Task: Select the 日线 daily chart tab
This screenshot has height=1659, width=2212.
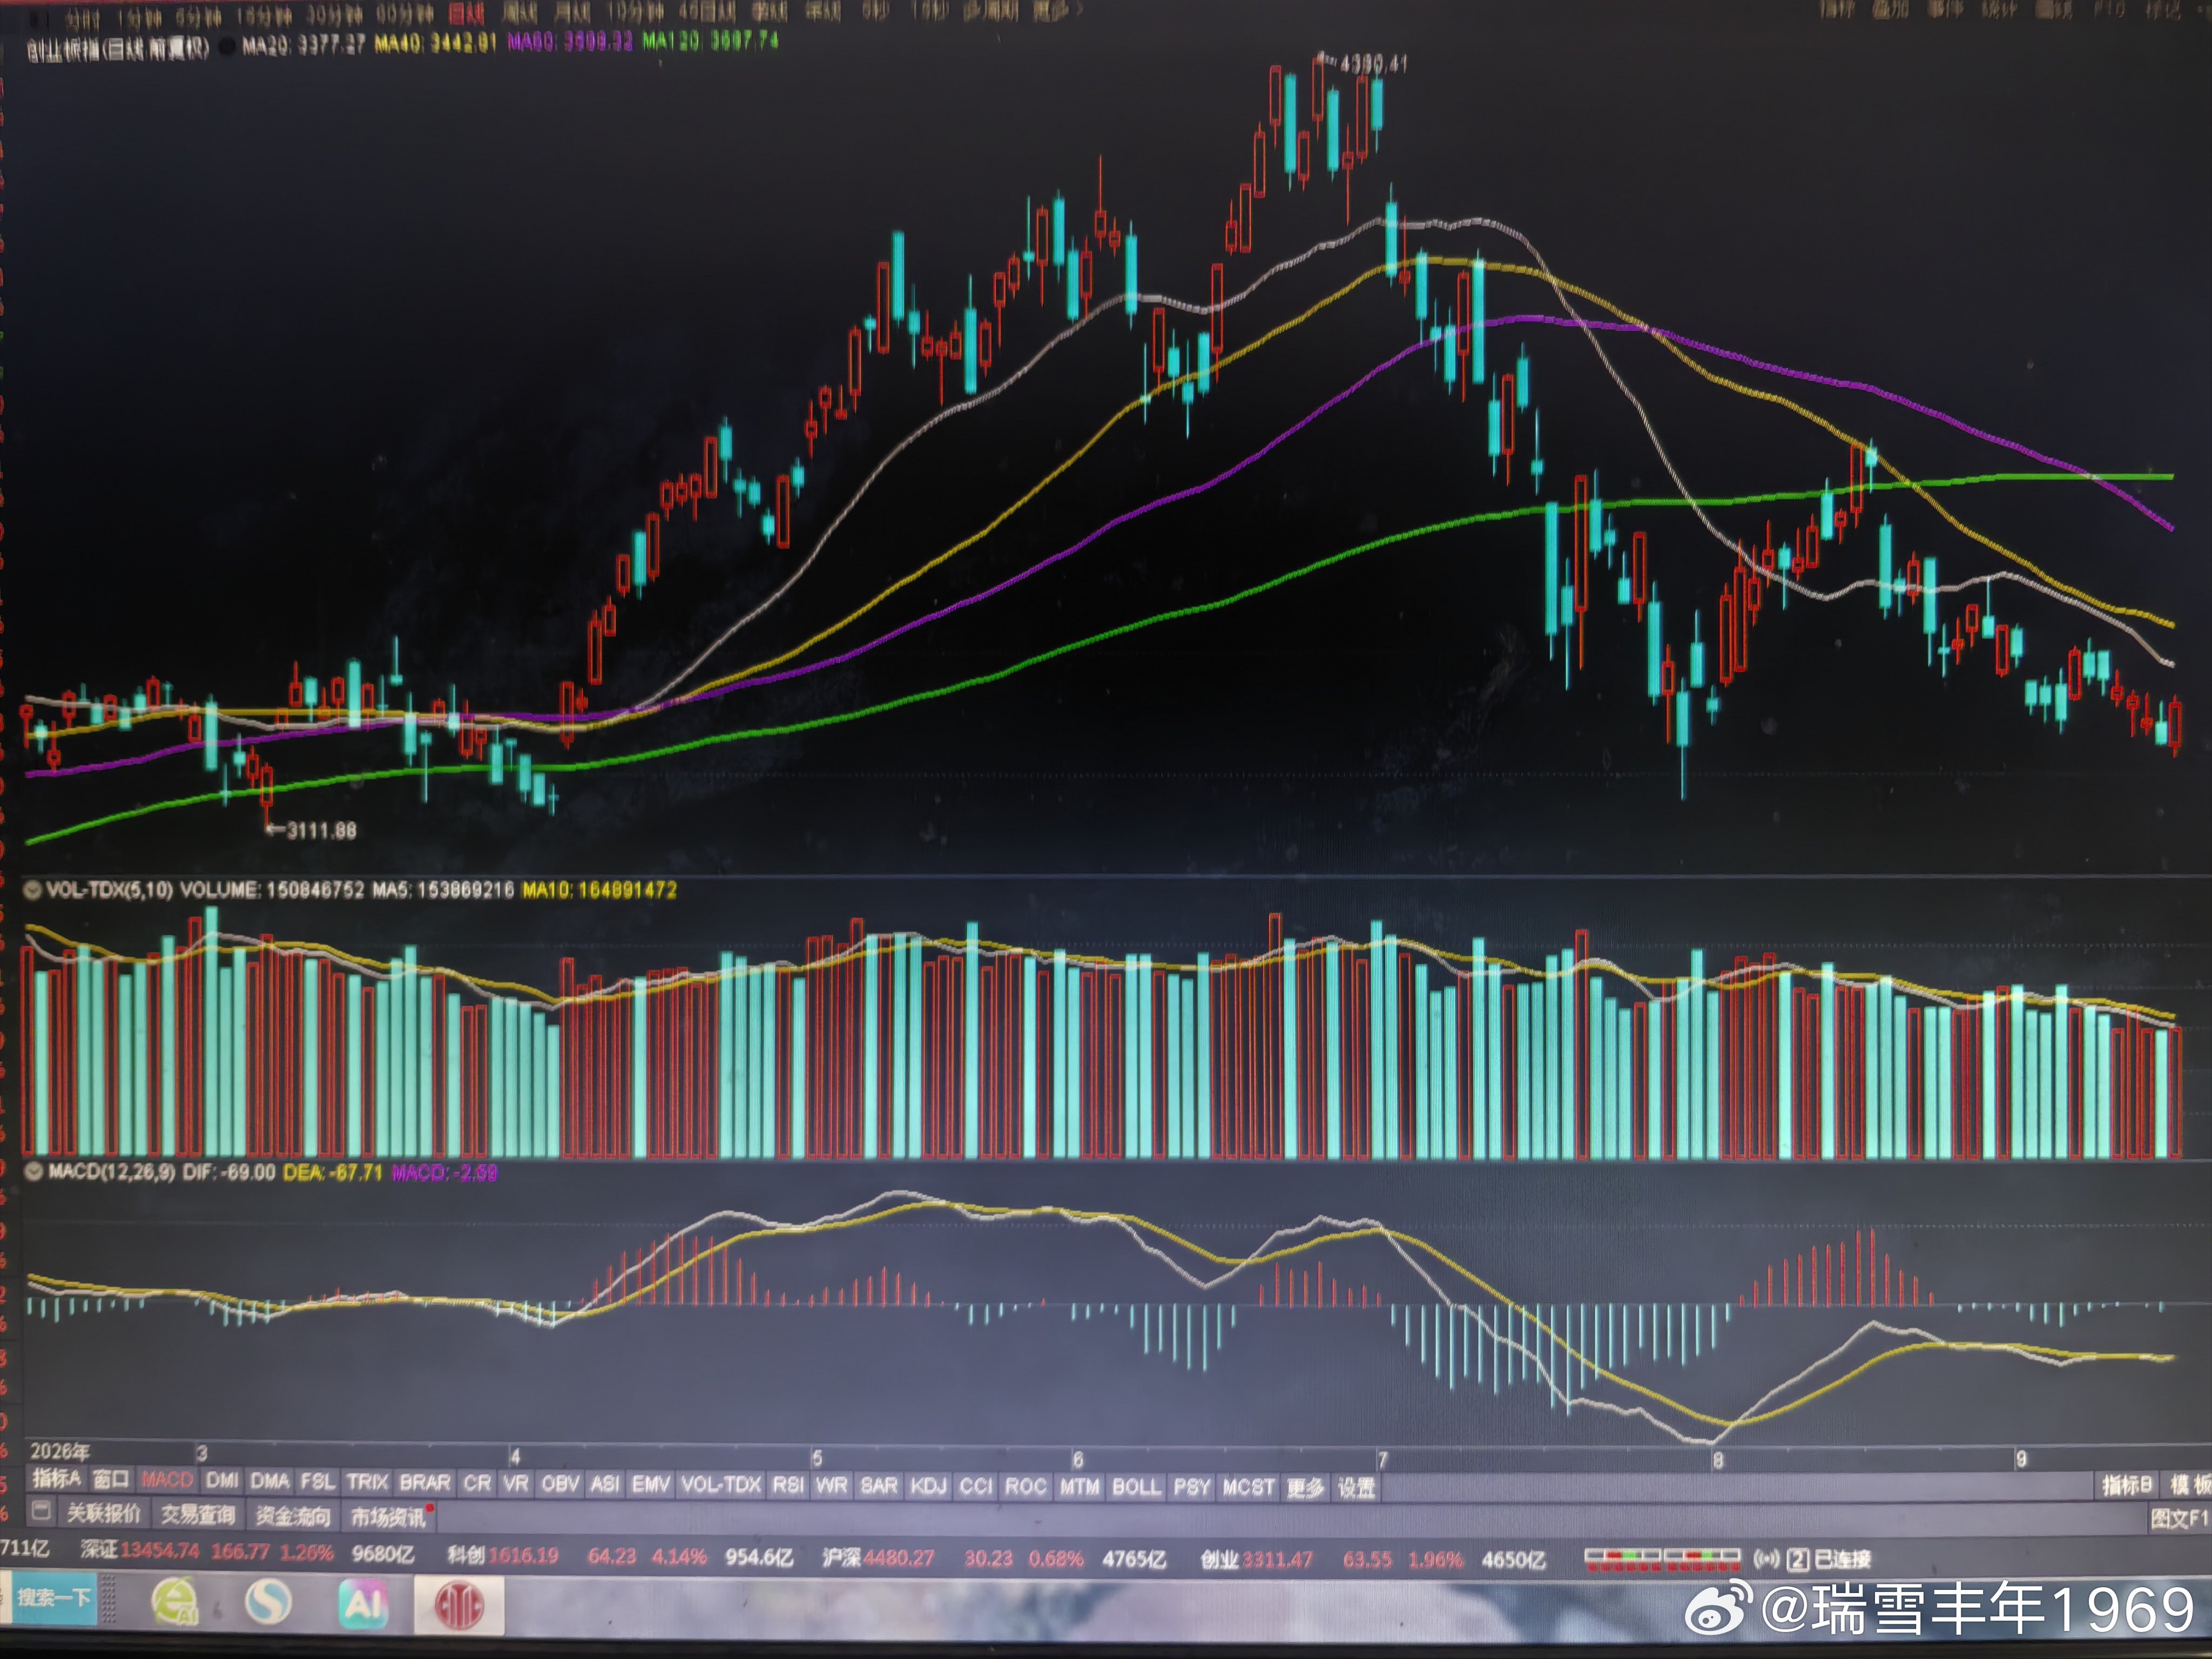Action: tap(466, 14)
